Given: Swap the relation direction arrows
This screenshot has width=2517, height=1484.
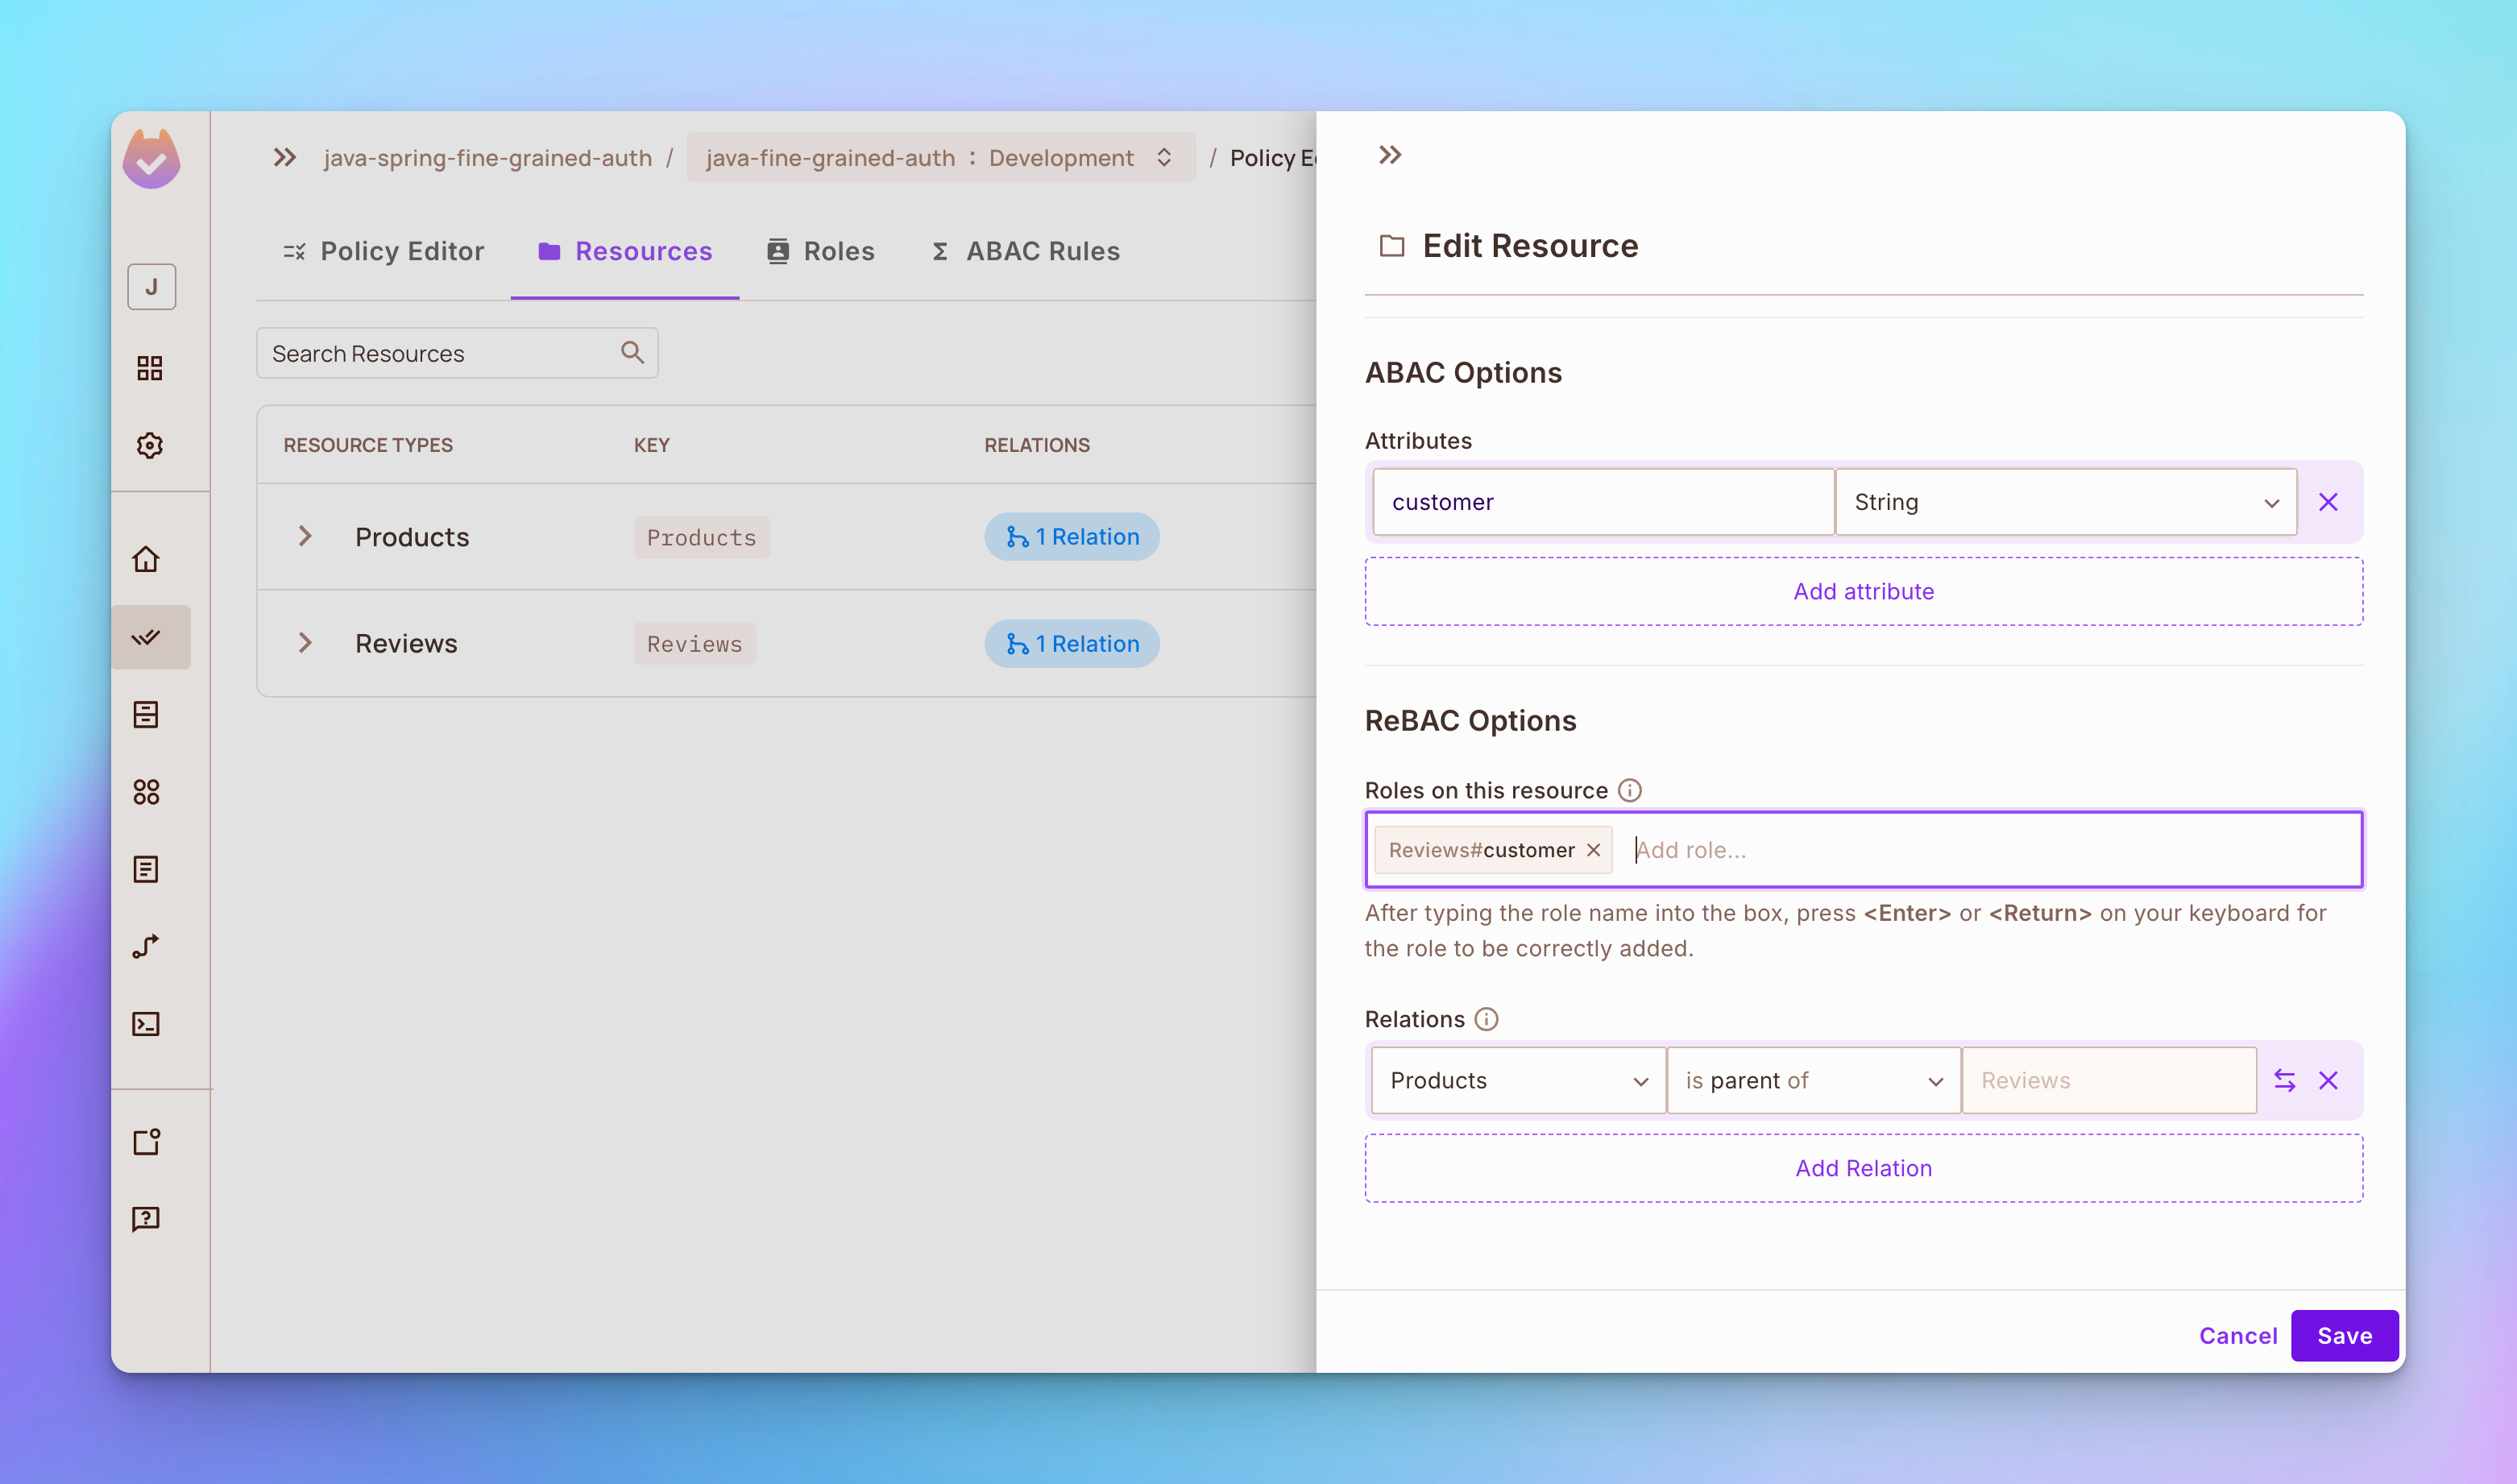Looking at the screenshot, I should (x=2285, y=1080).
